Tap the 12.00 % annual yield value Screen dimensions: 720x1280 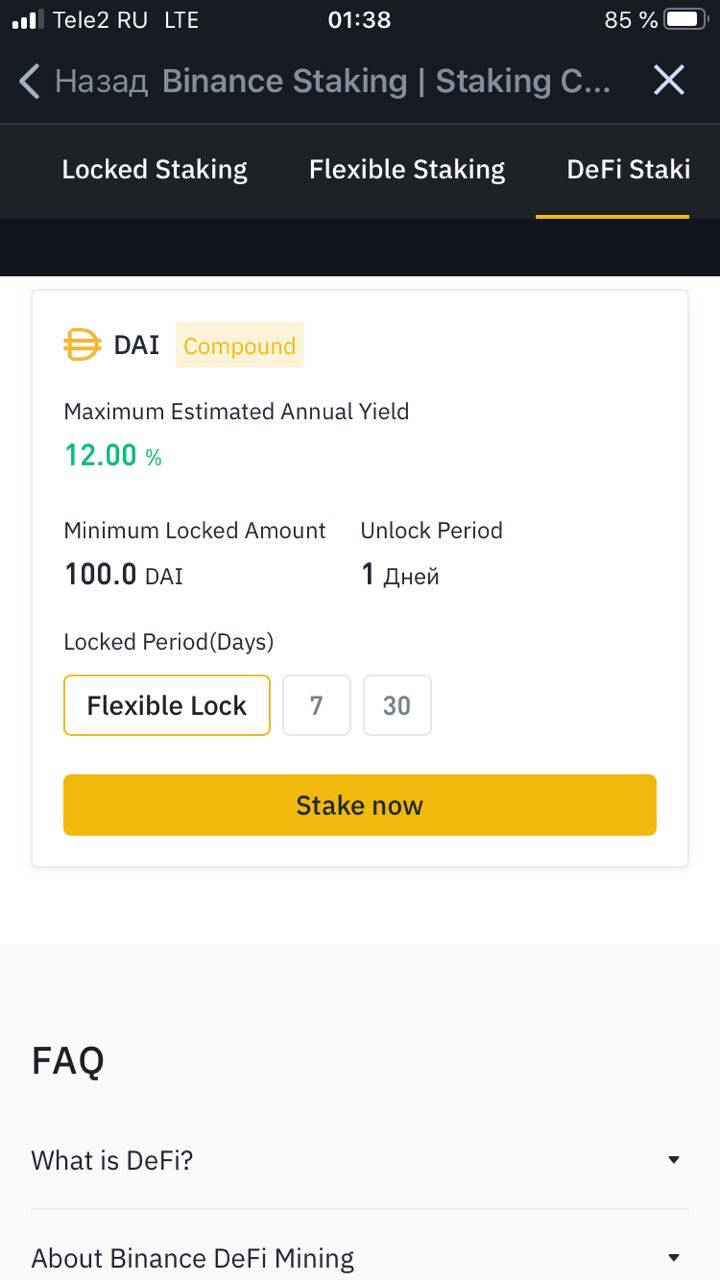click(113, 455)
